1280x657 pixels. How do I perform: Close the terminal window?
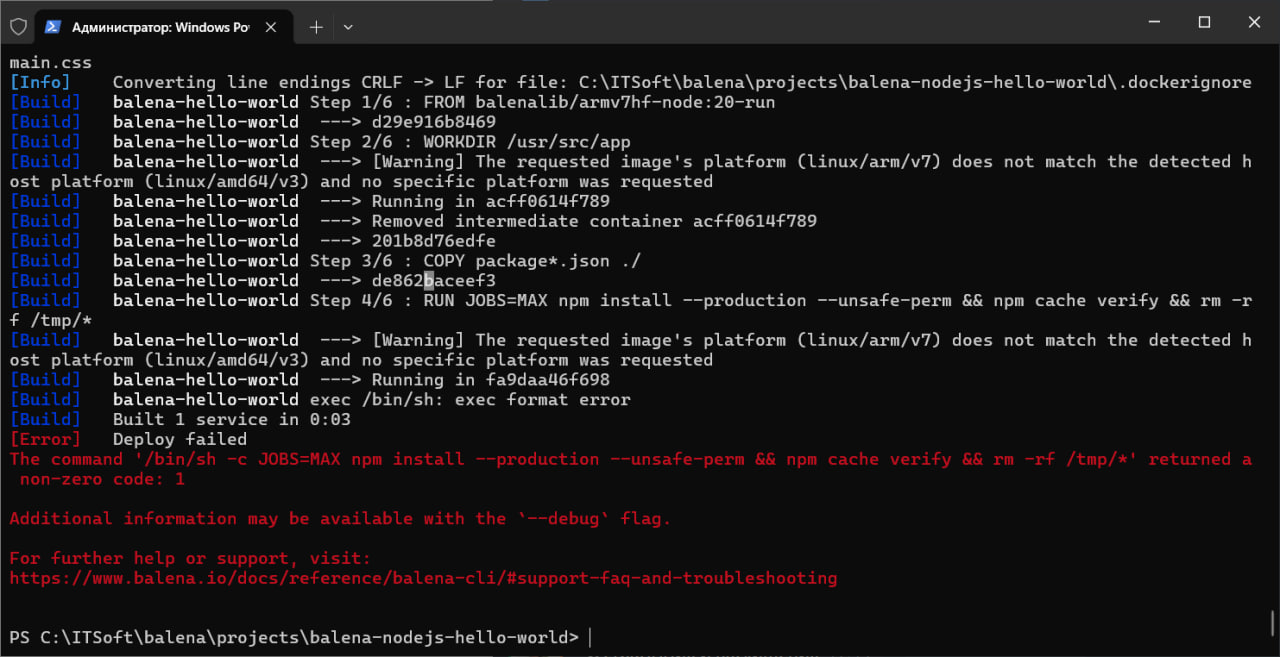pyautogui.click(x=1254, y=22)
